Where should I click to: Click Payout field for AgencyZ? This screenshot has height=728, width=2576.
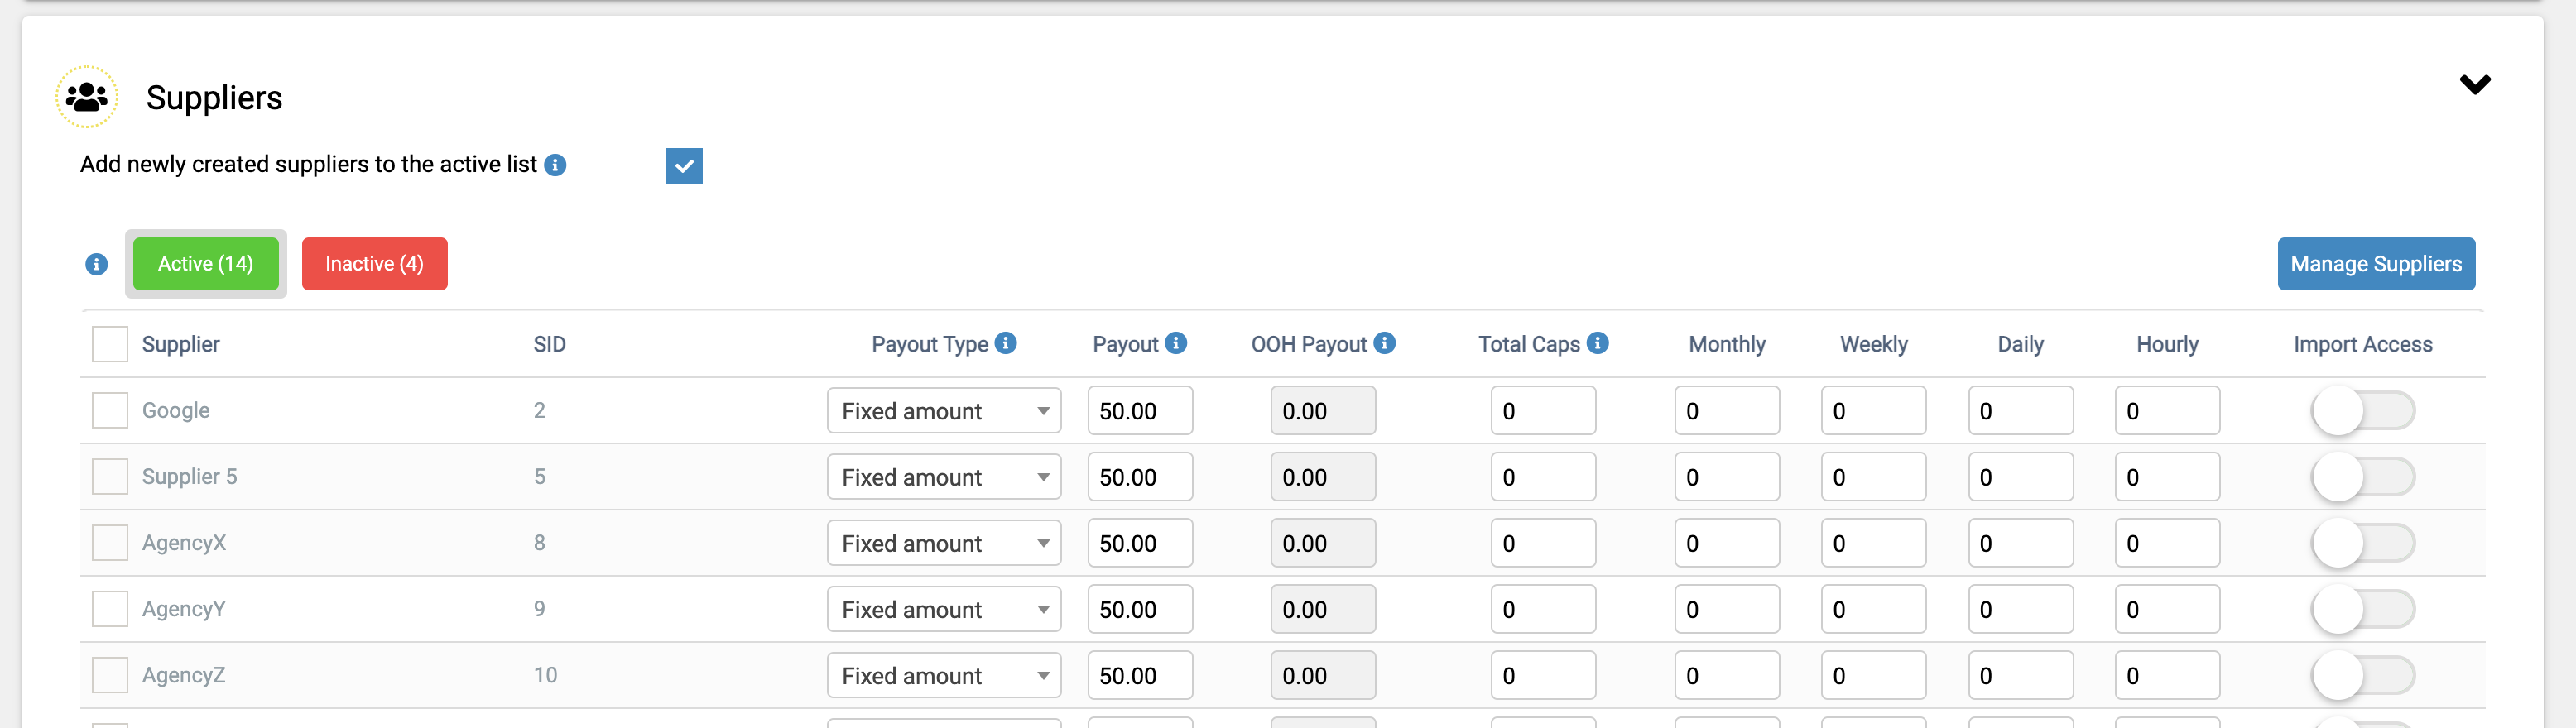pyautogui.click(x=1140, y=675)
